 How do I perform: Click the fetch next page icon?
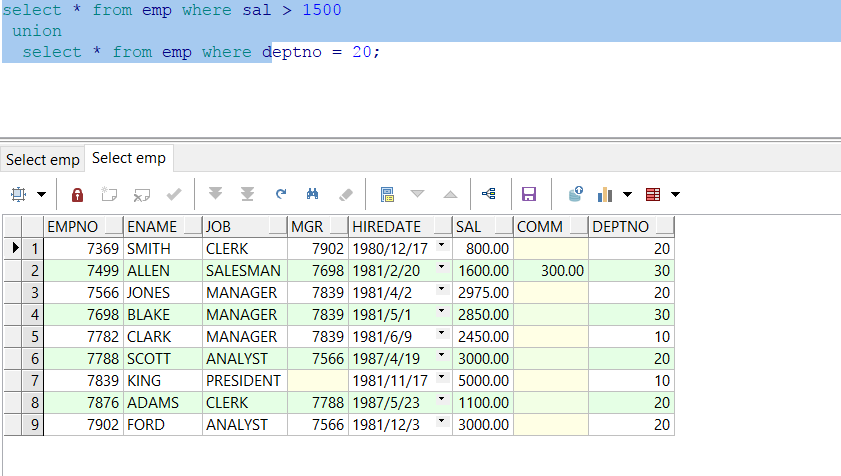tap(215, 194)
